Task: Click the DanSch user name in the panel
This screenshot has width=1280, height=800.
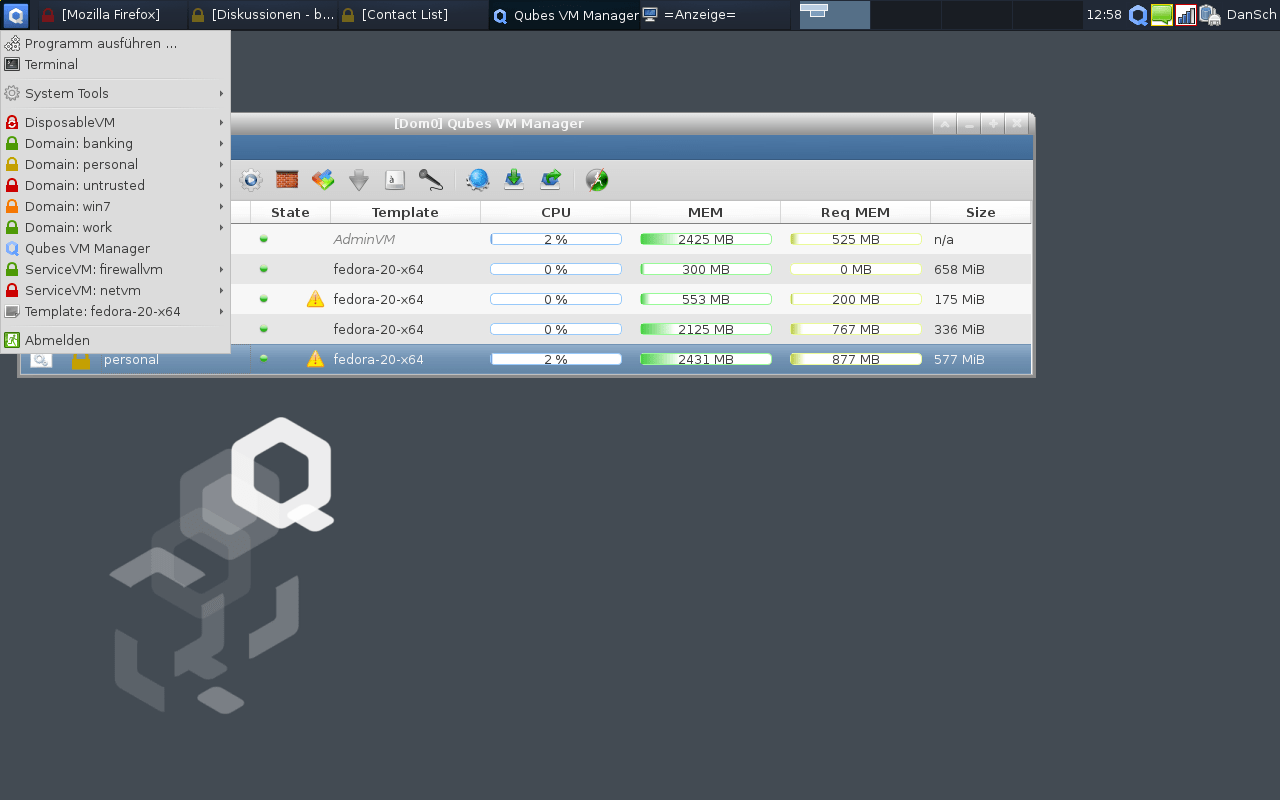Action: pyautogui.click(x=1251, y=15)
